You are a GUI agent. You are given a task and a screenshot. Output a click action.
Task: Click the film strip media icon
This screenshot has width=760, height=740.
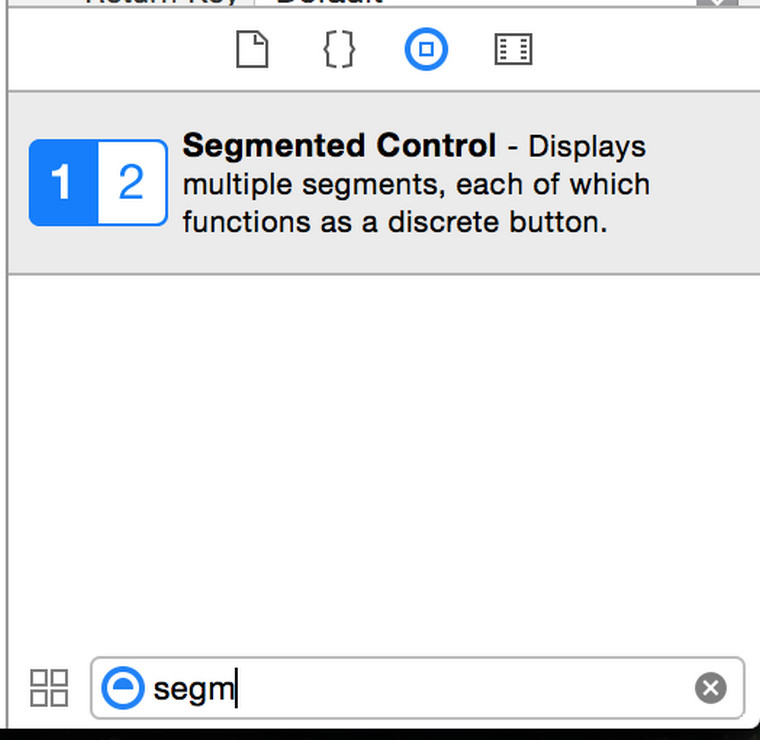pos(513,49)
